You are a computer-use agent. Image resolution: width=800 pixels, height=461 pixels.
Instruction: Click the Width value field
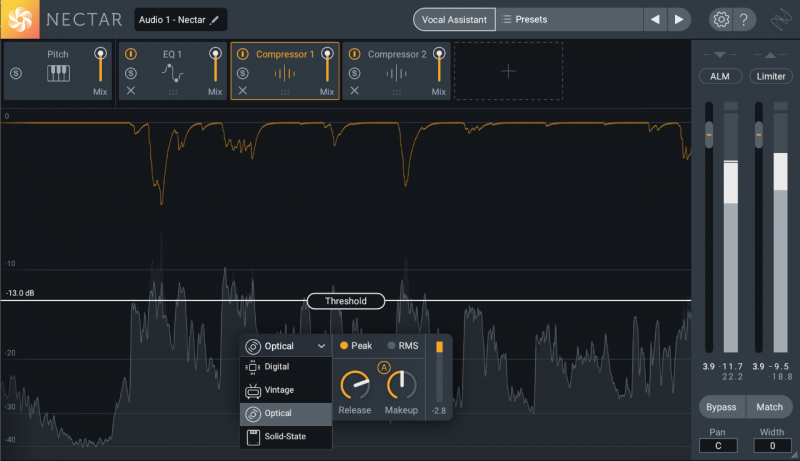tap(772, 446)
